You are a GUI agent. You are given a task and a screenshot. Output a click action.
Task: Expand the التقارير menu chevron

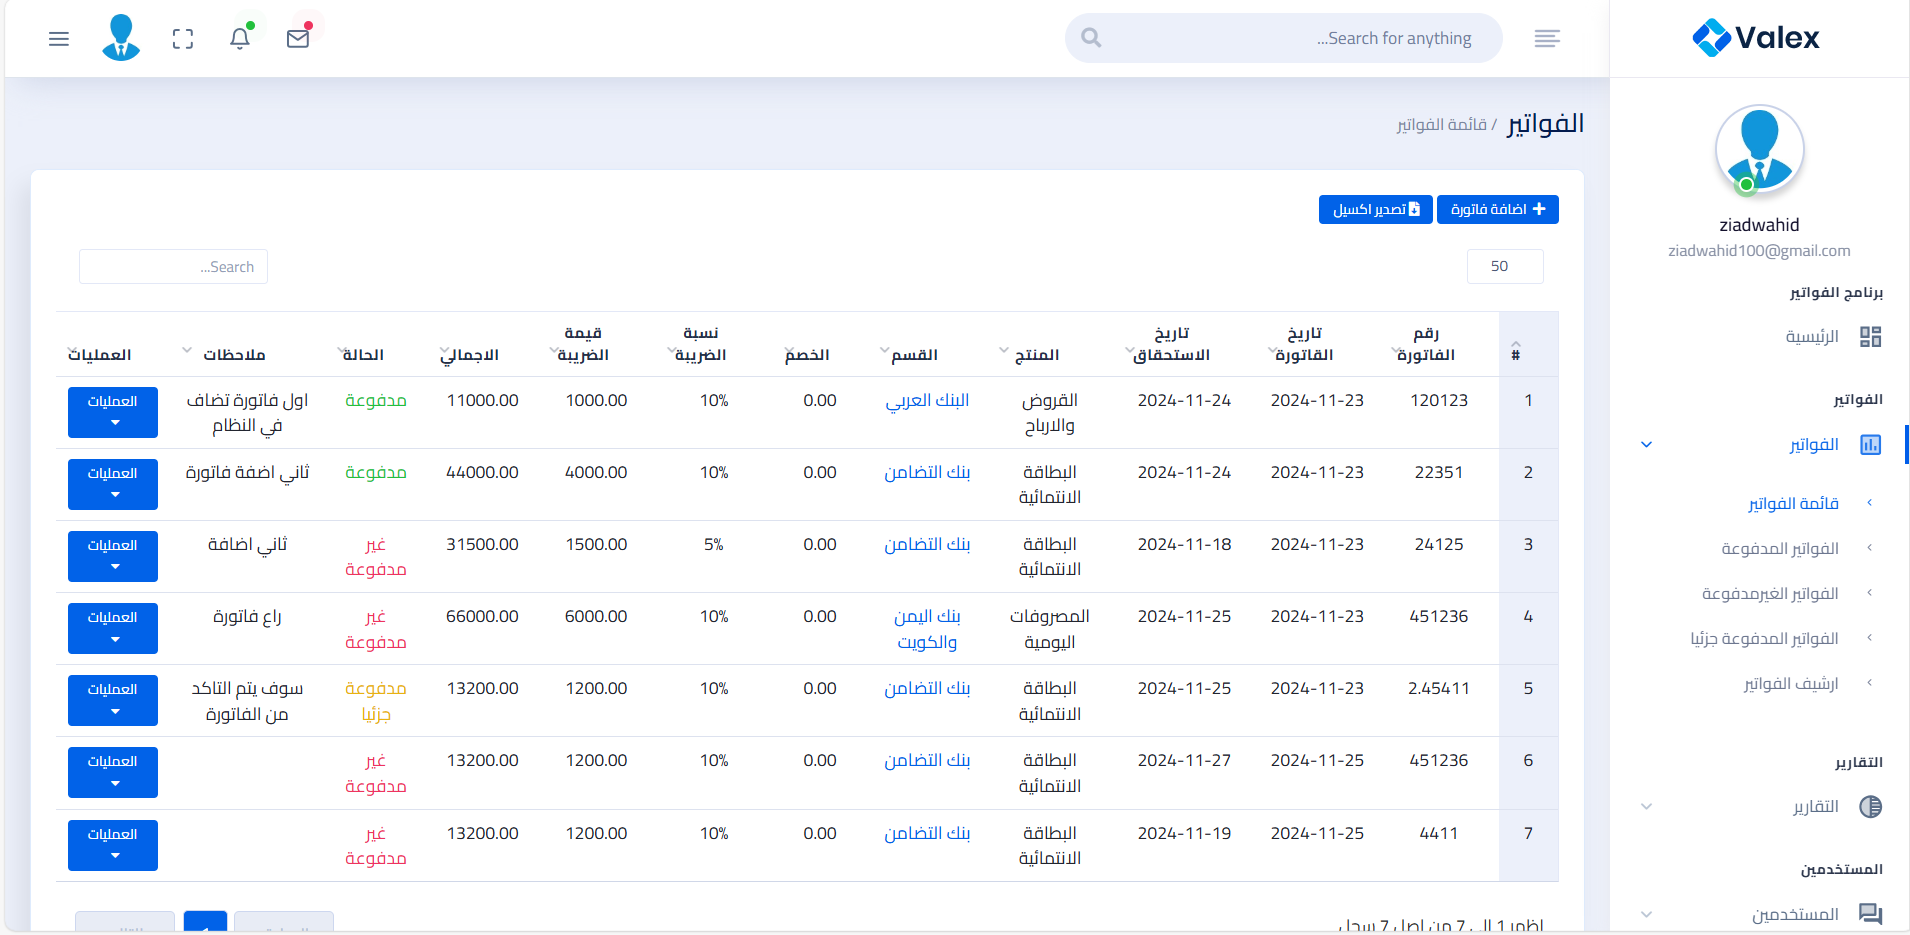coord(1647,807)
